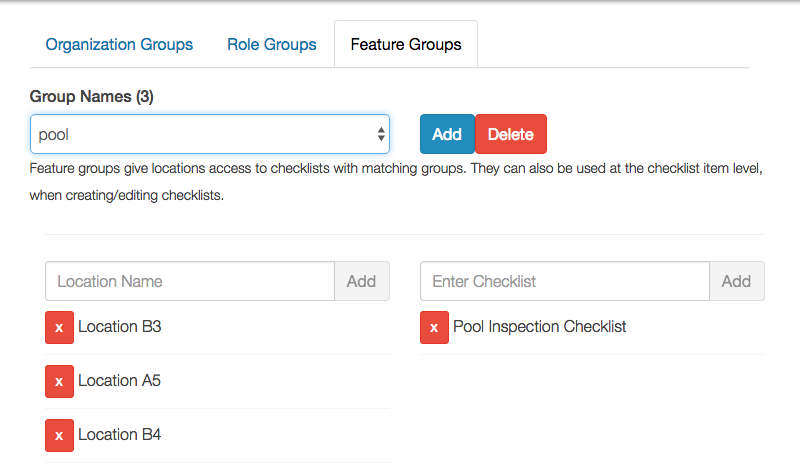Click the Location B4 list entry text
Screen dimensions: 800x473
120,435
